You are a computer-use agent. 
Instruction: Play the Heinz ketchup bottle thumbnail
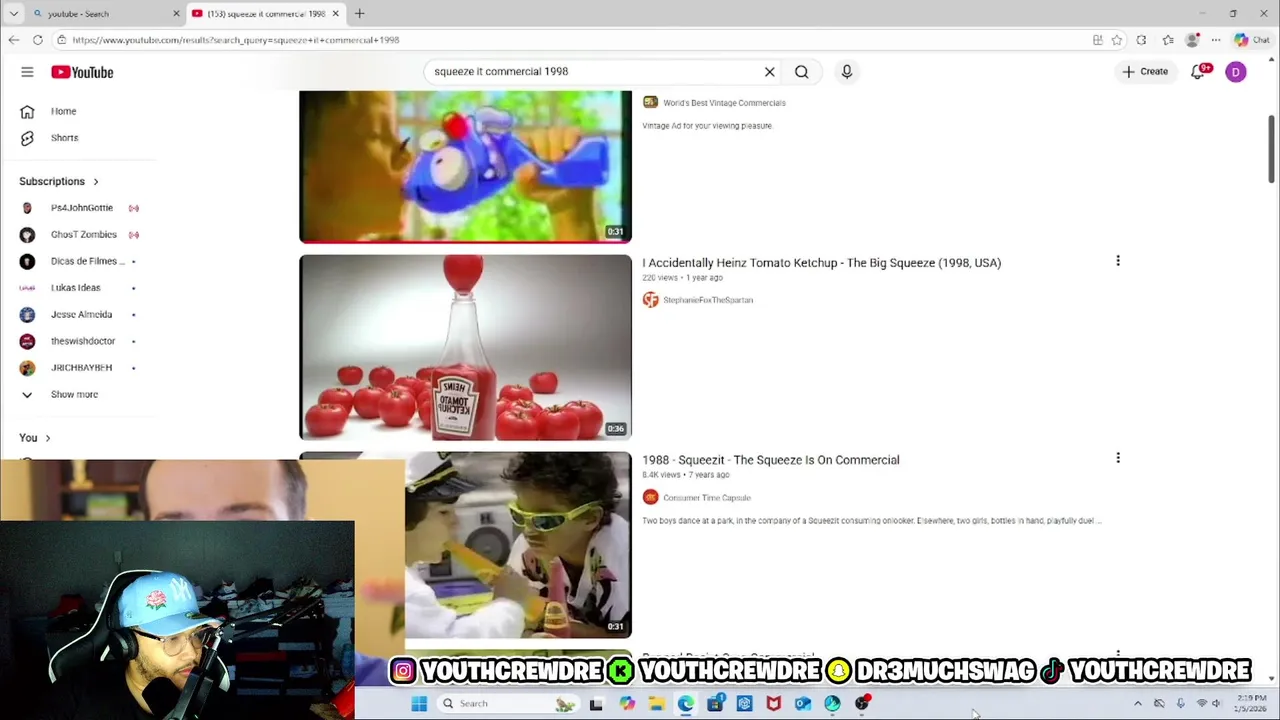[x=465, y=347]
